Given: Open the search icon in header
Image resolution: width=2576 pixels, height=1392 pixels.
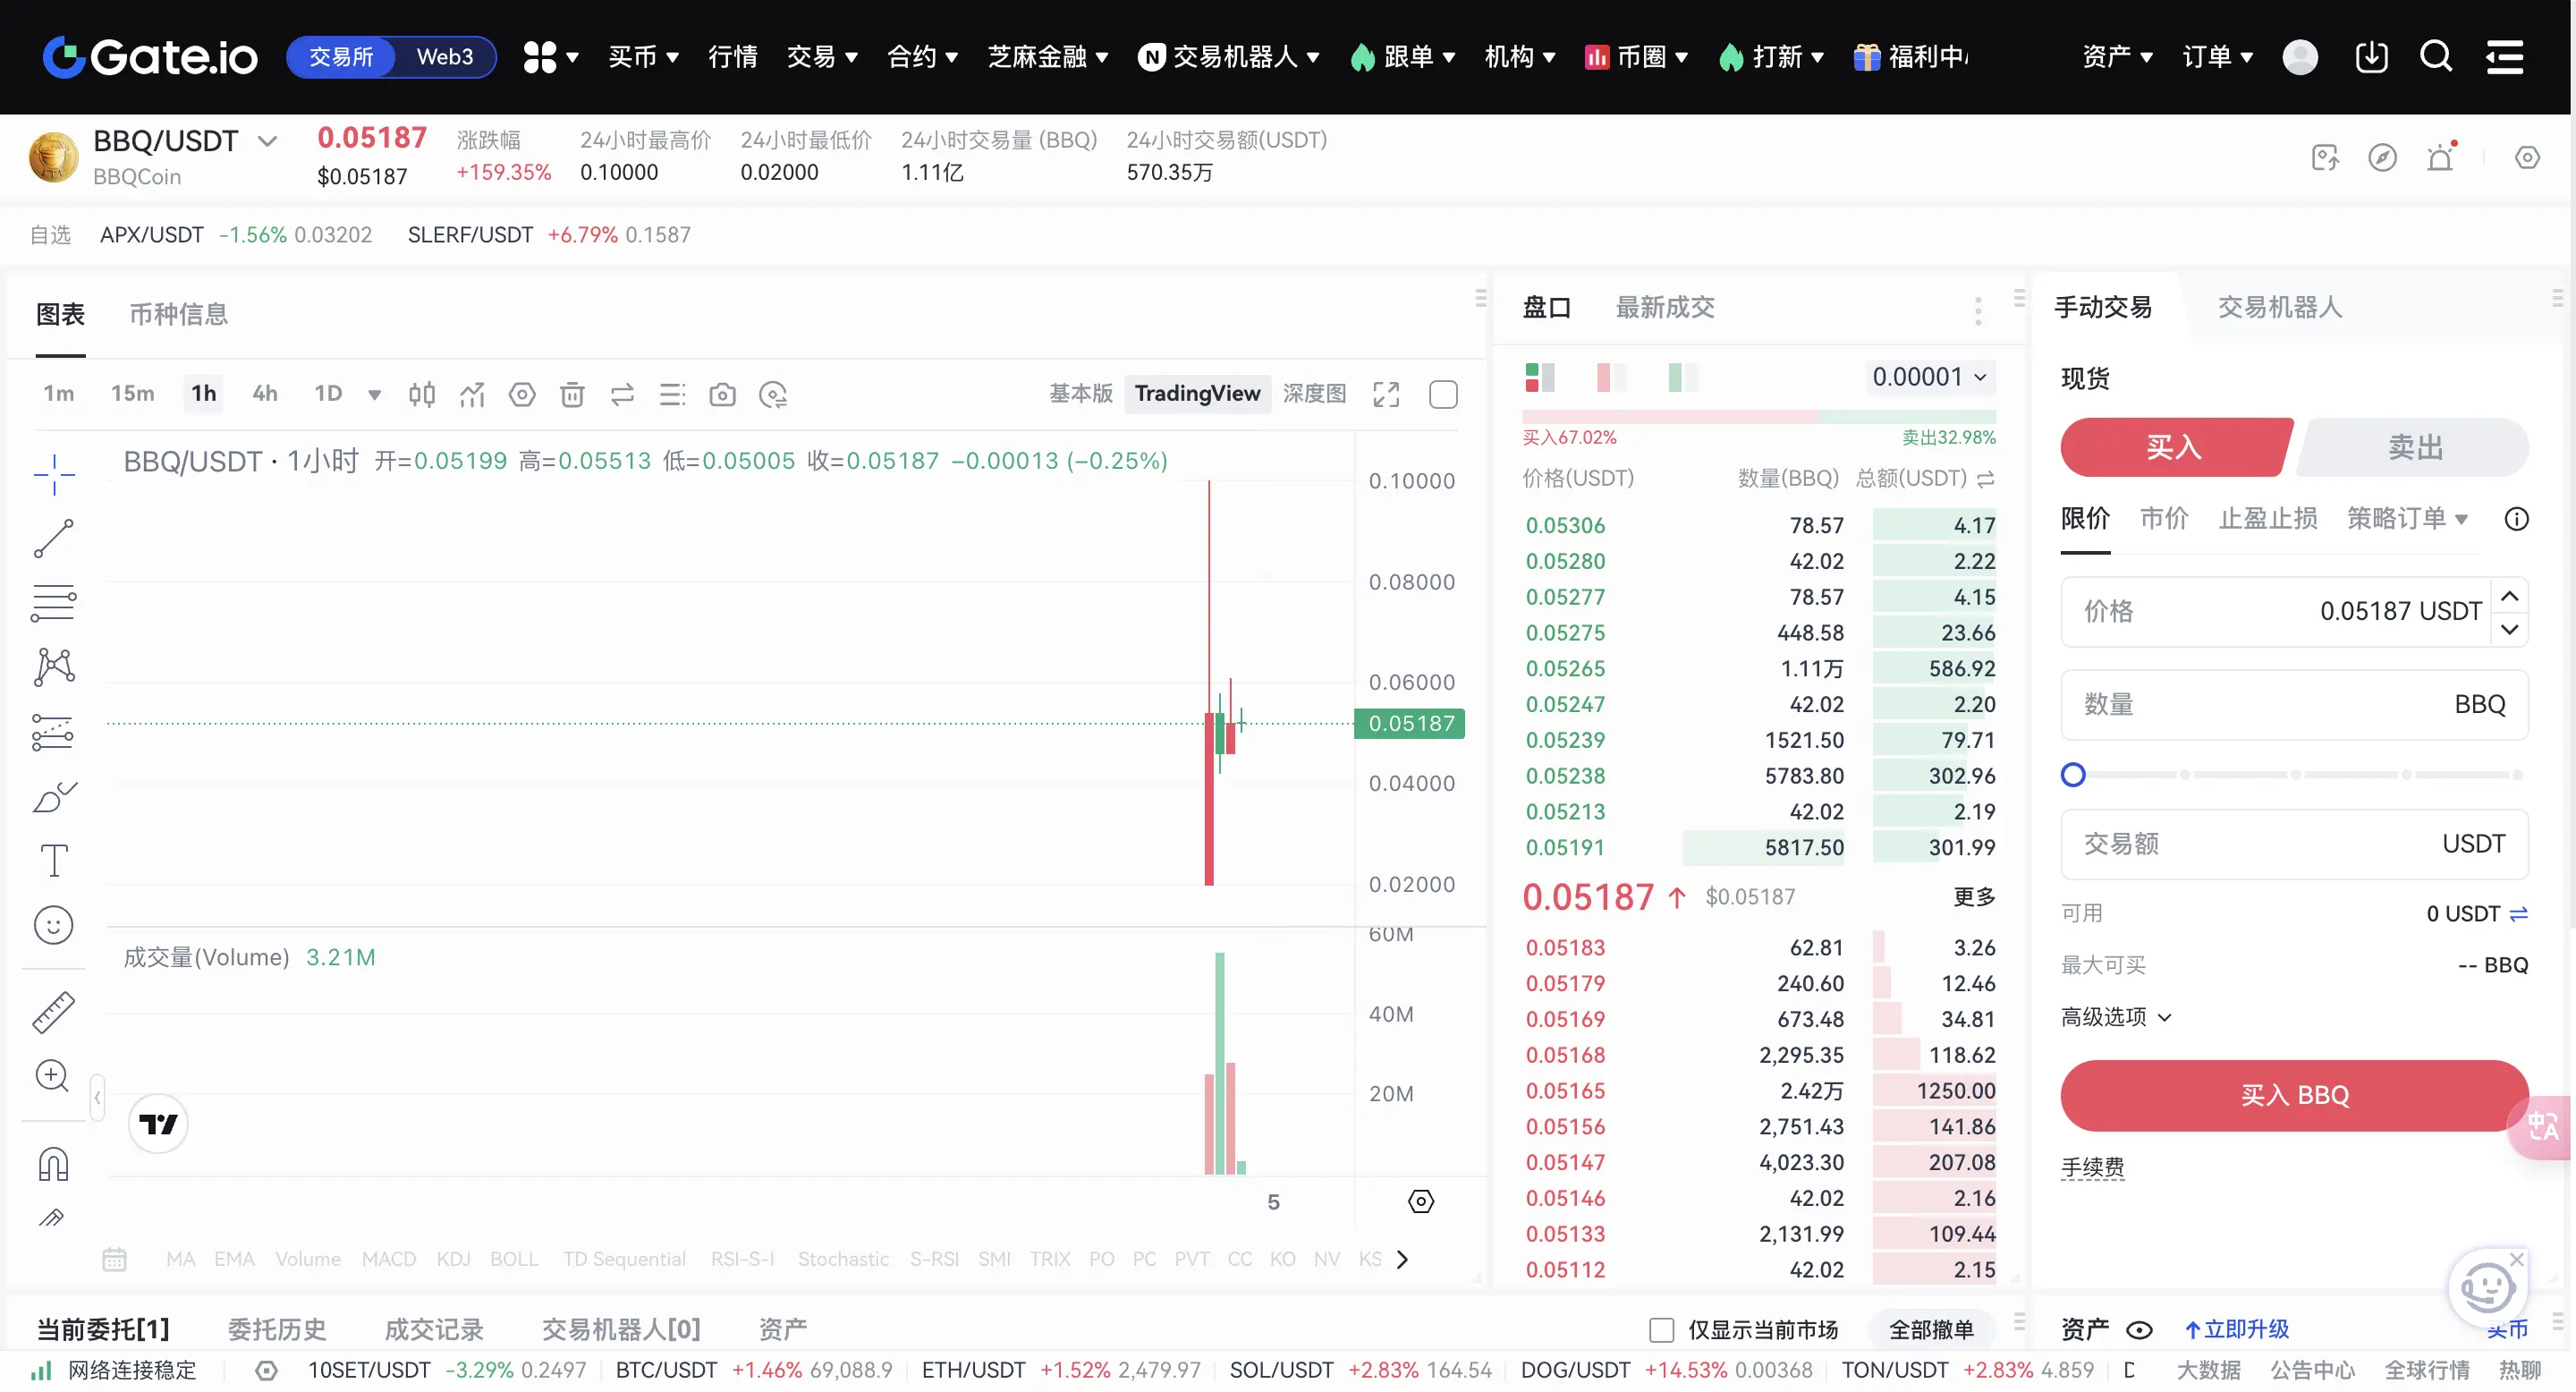Looking at the screenshot, I should tap(2435, 57).
